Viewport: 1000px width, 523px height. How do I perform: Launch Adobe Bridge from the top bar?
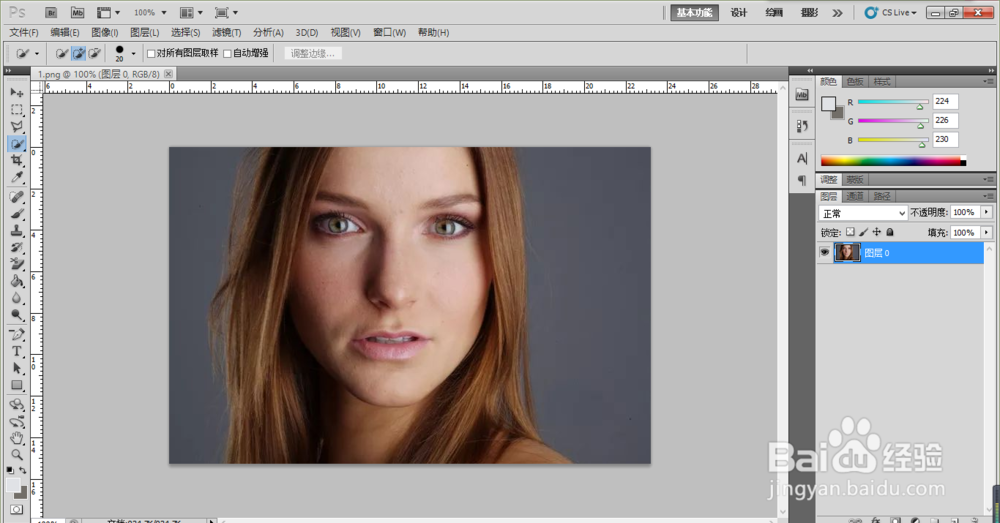[x=51, y=13]
